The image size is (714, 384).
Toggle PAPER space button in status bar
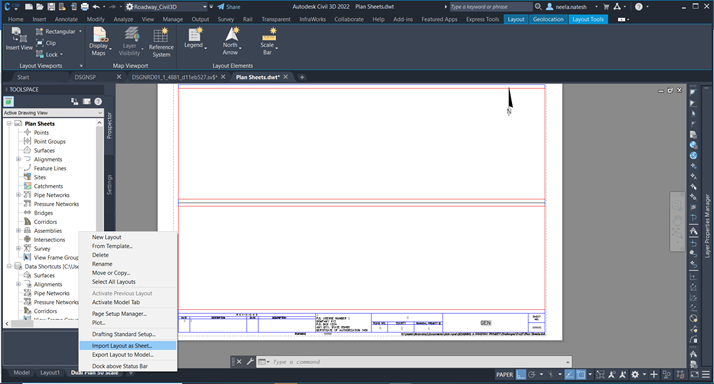coord(504,374)
